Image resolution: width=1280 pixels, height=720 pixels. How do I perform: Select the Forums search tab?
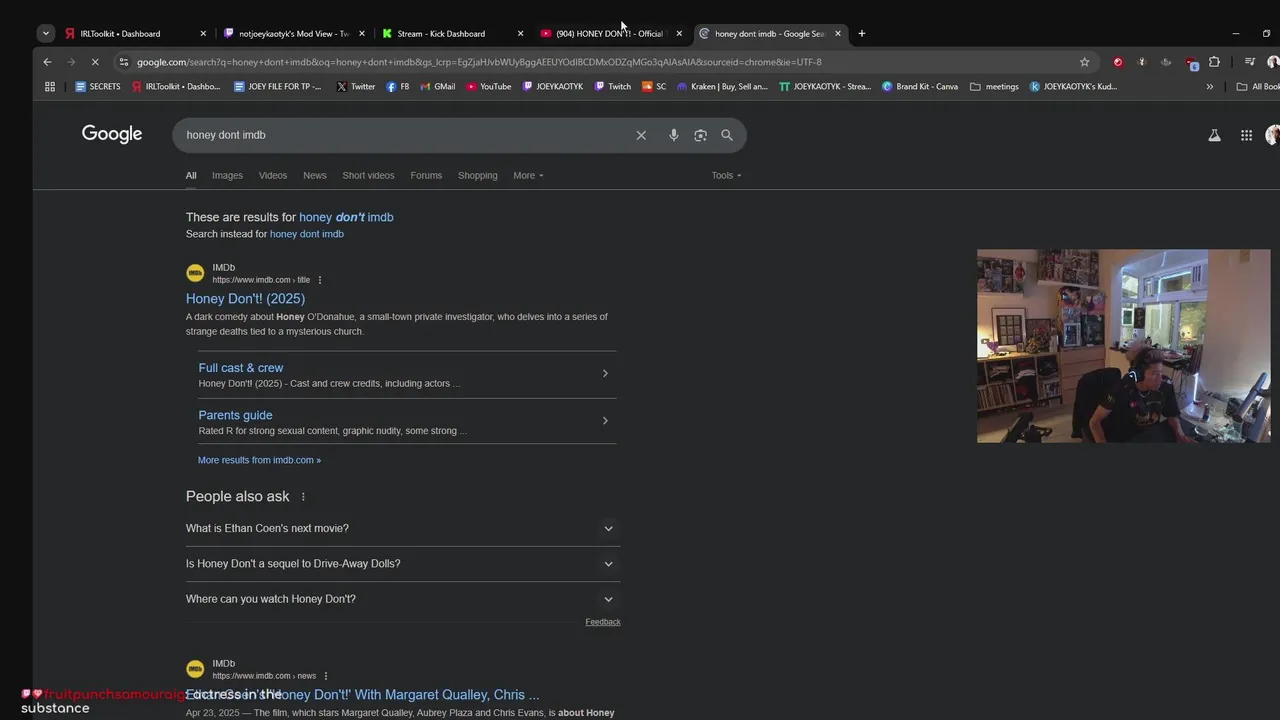[x=426, y=175]
